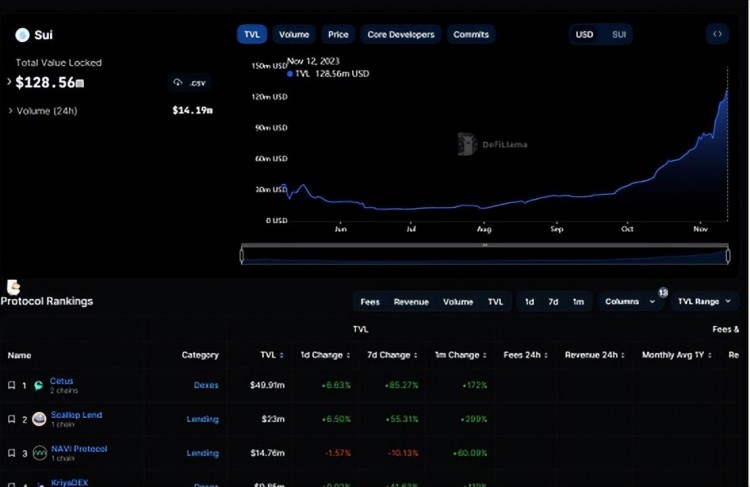The image size is (750, 487).
Task: Open the Dexes category for Cetus
Action: click(206, 385)
